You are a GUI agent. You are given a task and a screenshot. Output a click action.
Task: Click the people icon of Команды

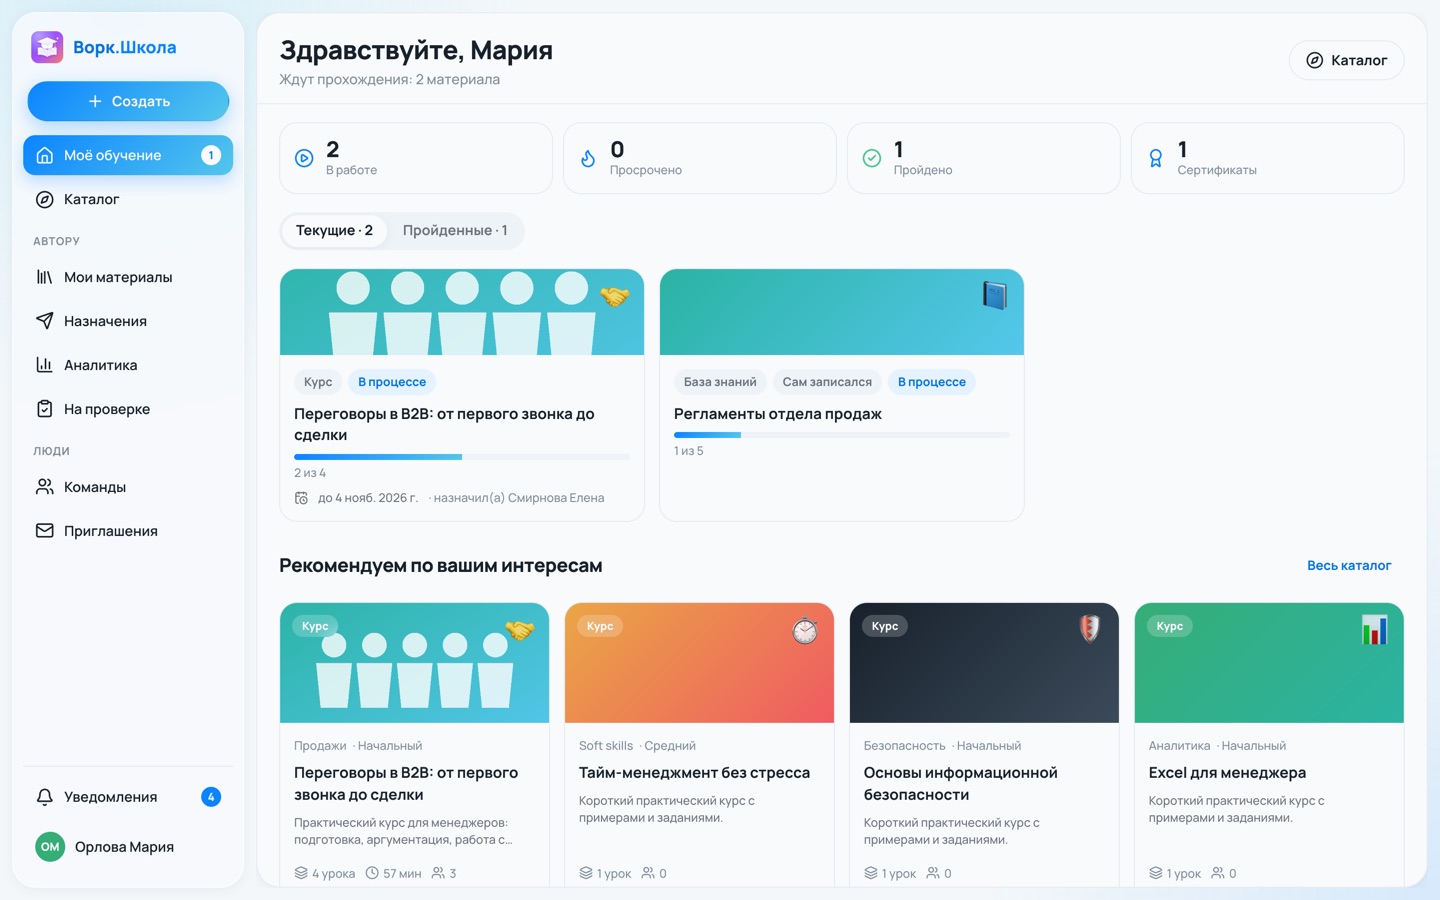click(x=44, y=487)
